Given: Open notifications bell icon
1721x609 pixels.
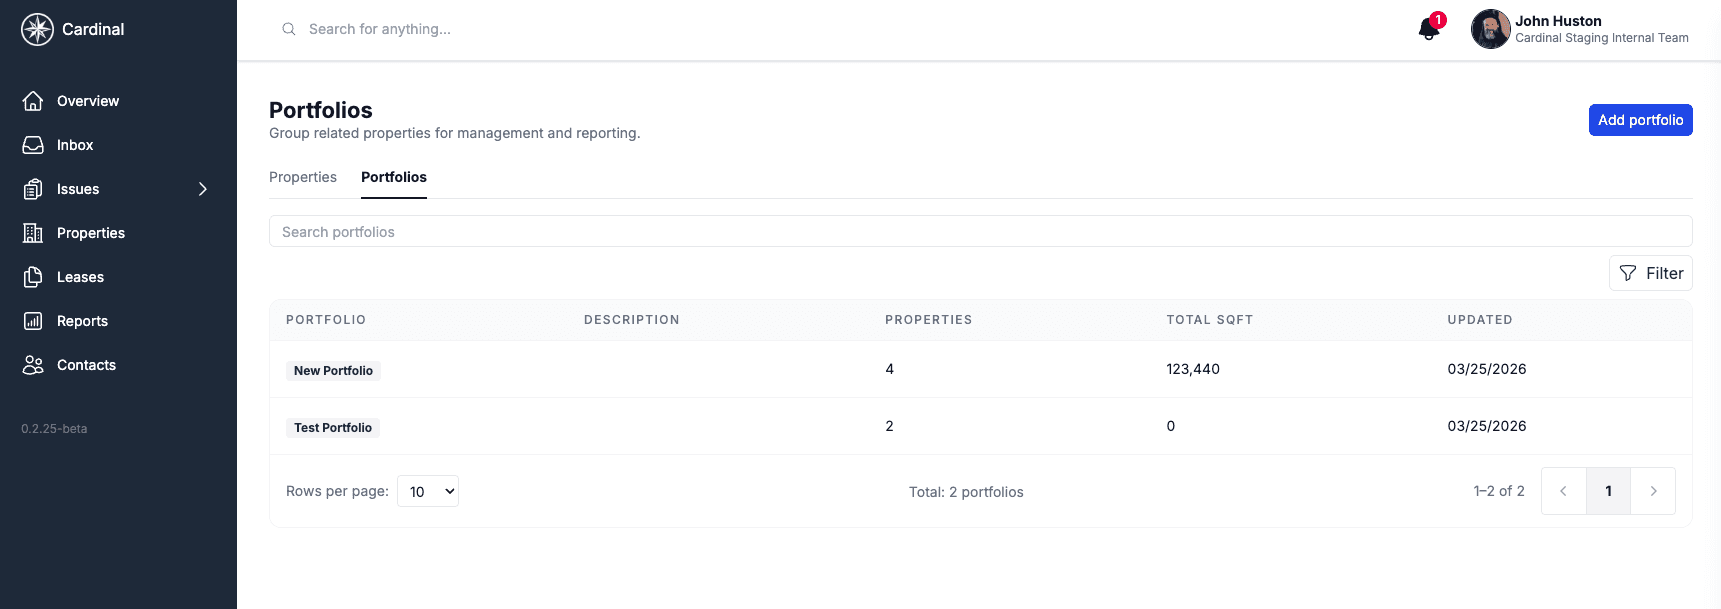Looking at the screenshot, I should [1429, 29].
